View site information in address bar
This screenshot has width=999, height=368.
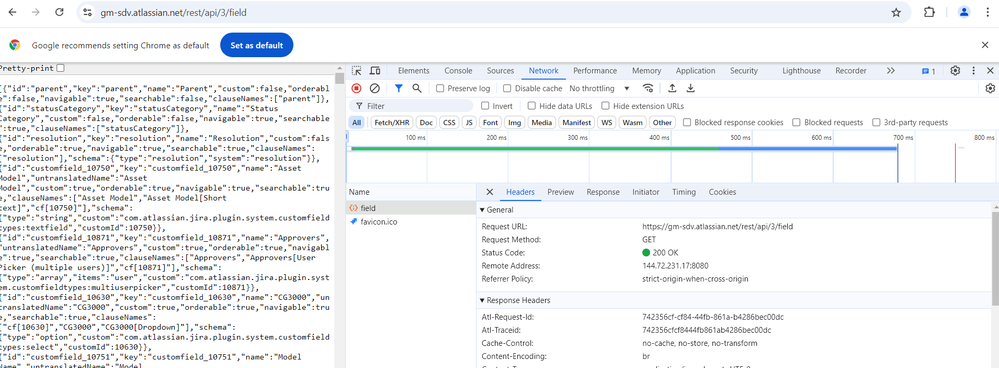pos(88,12)
